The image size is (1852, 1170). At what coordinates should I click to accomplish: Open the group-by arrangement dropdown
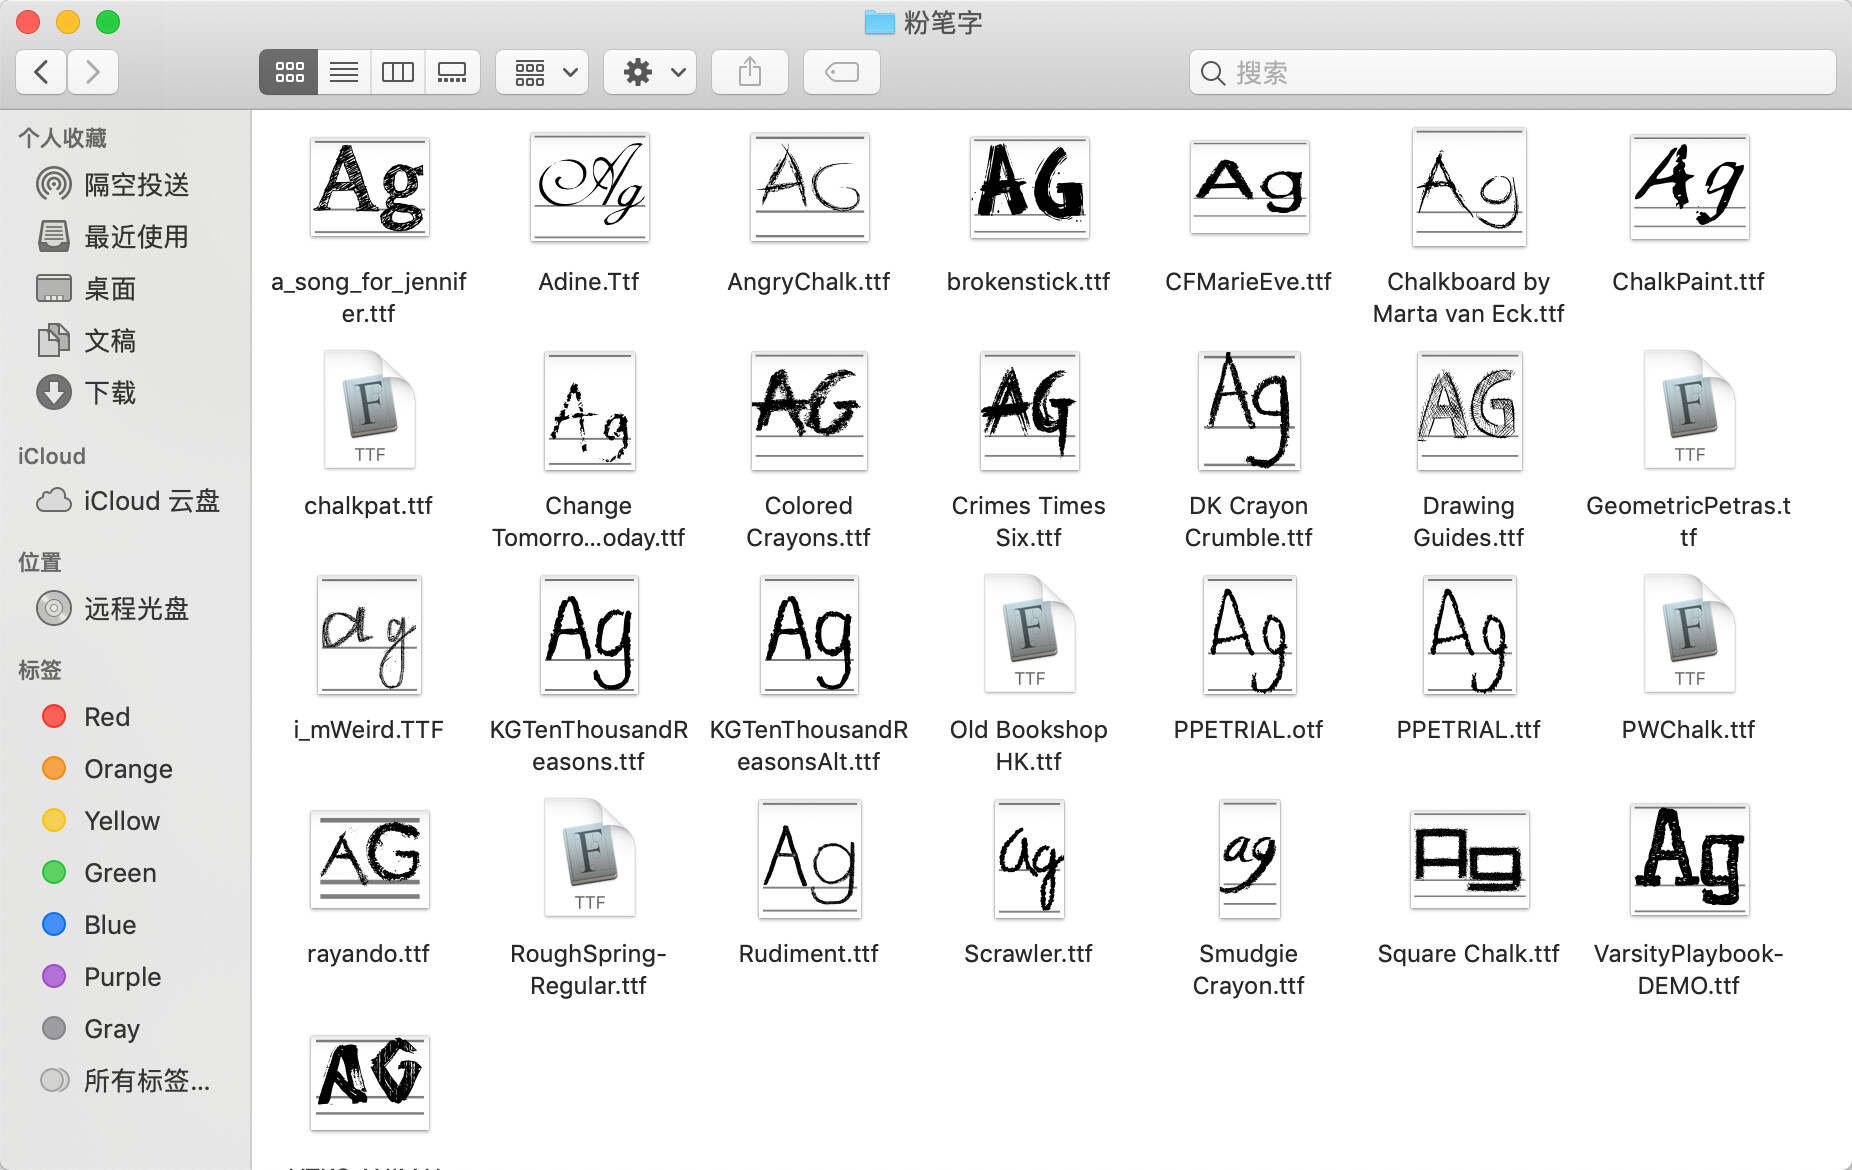[x=543, y=72]
